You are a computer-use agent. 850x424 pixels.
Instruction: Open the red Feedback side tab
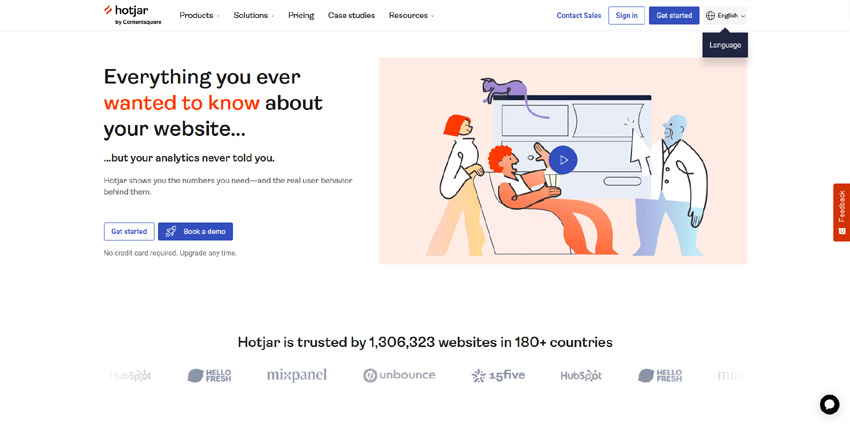(841, 212)
